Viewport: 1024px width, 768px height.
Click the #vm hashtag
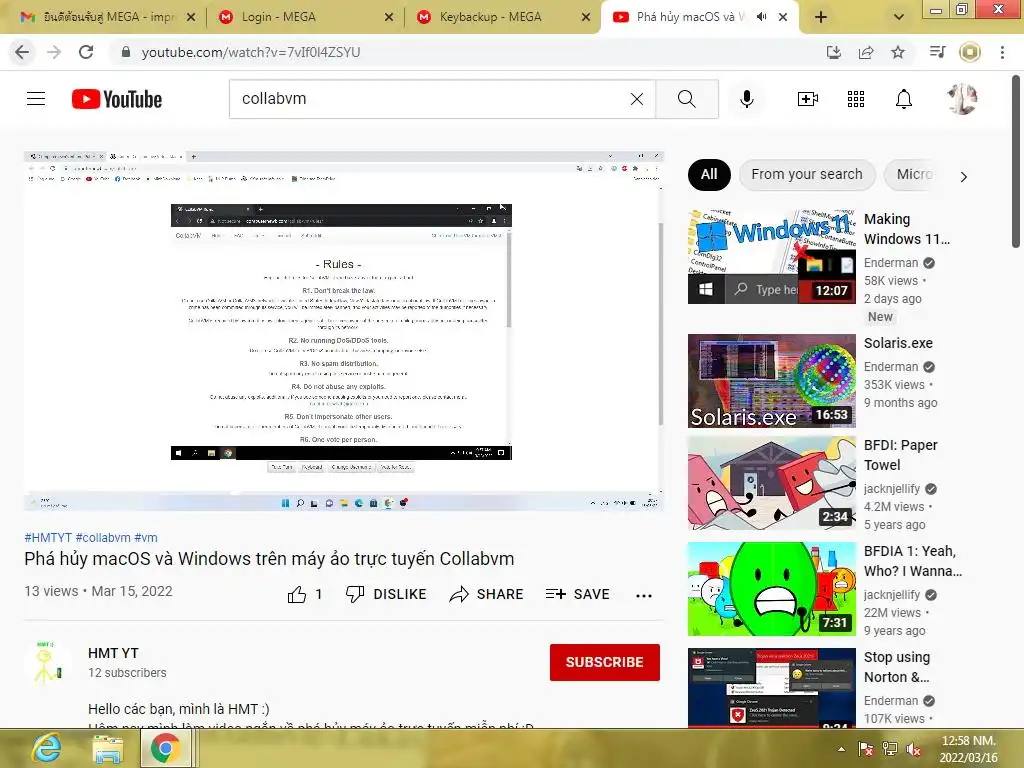click(146, 537)
